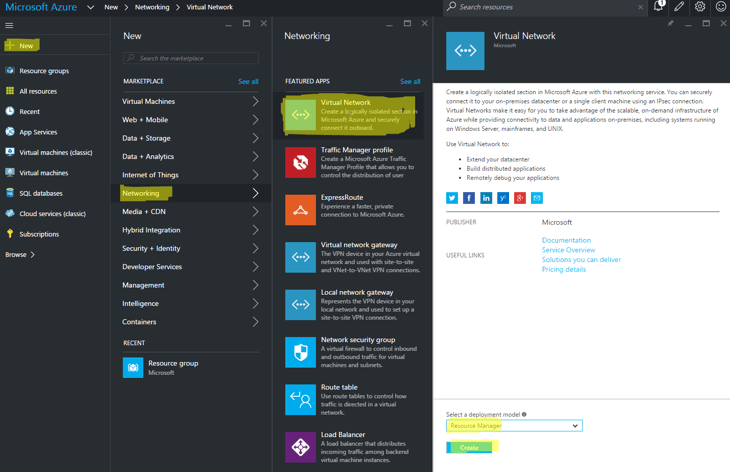The height and width of the screenshot is (472, 730).
Task: Select Network security group shield icon
Action: (300, 352)
